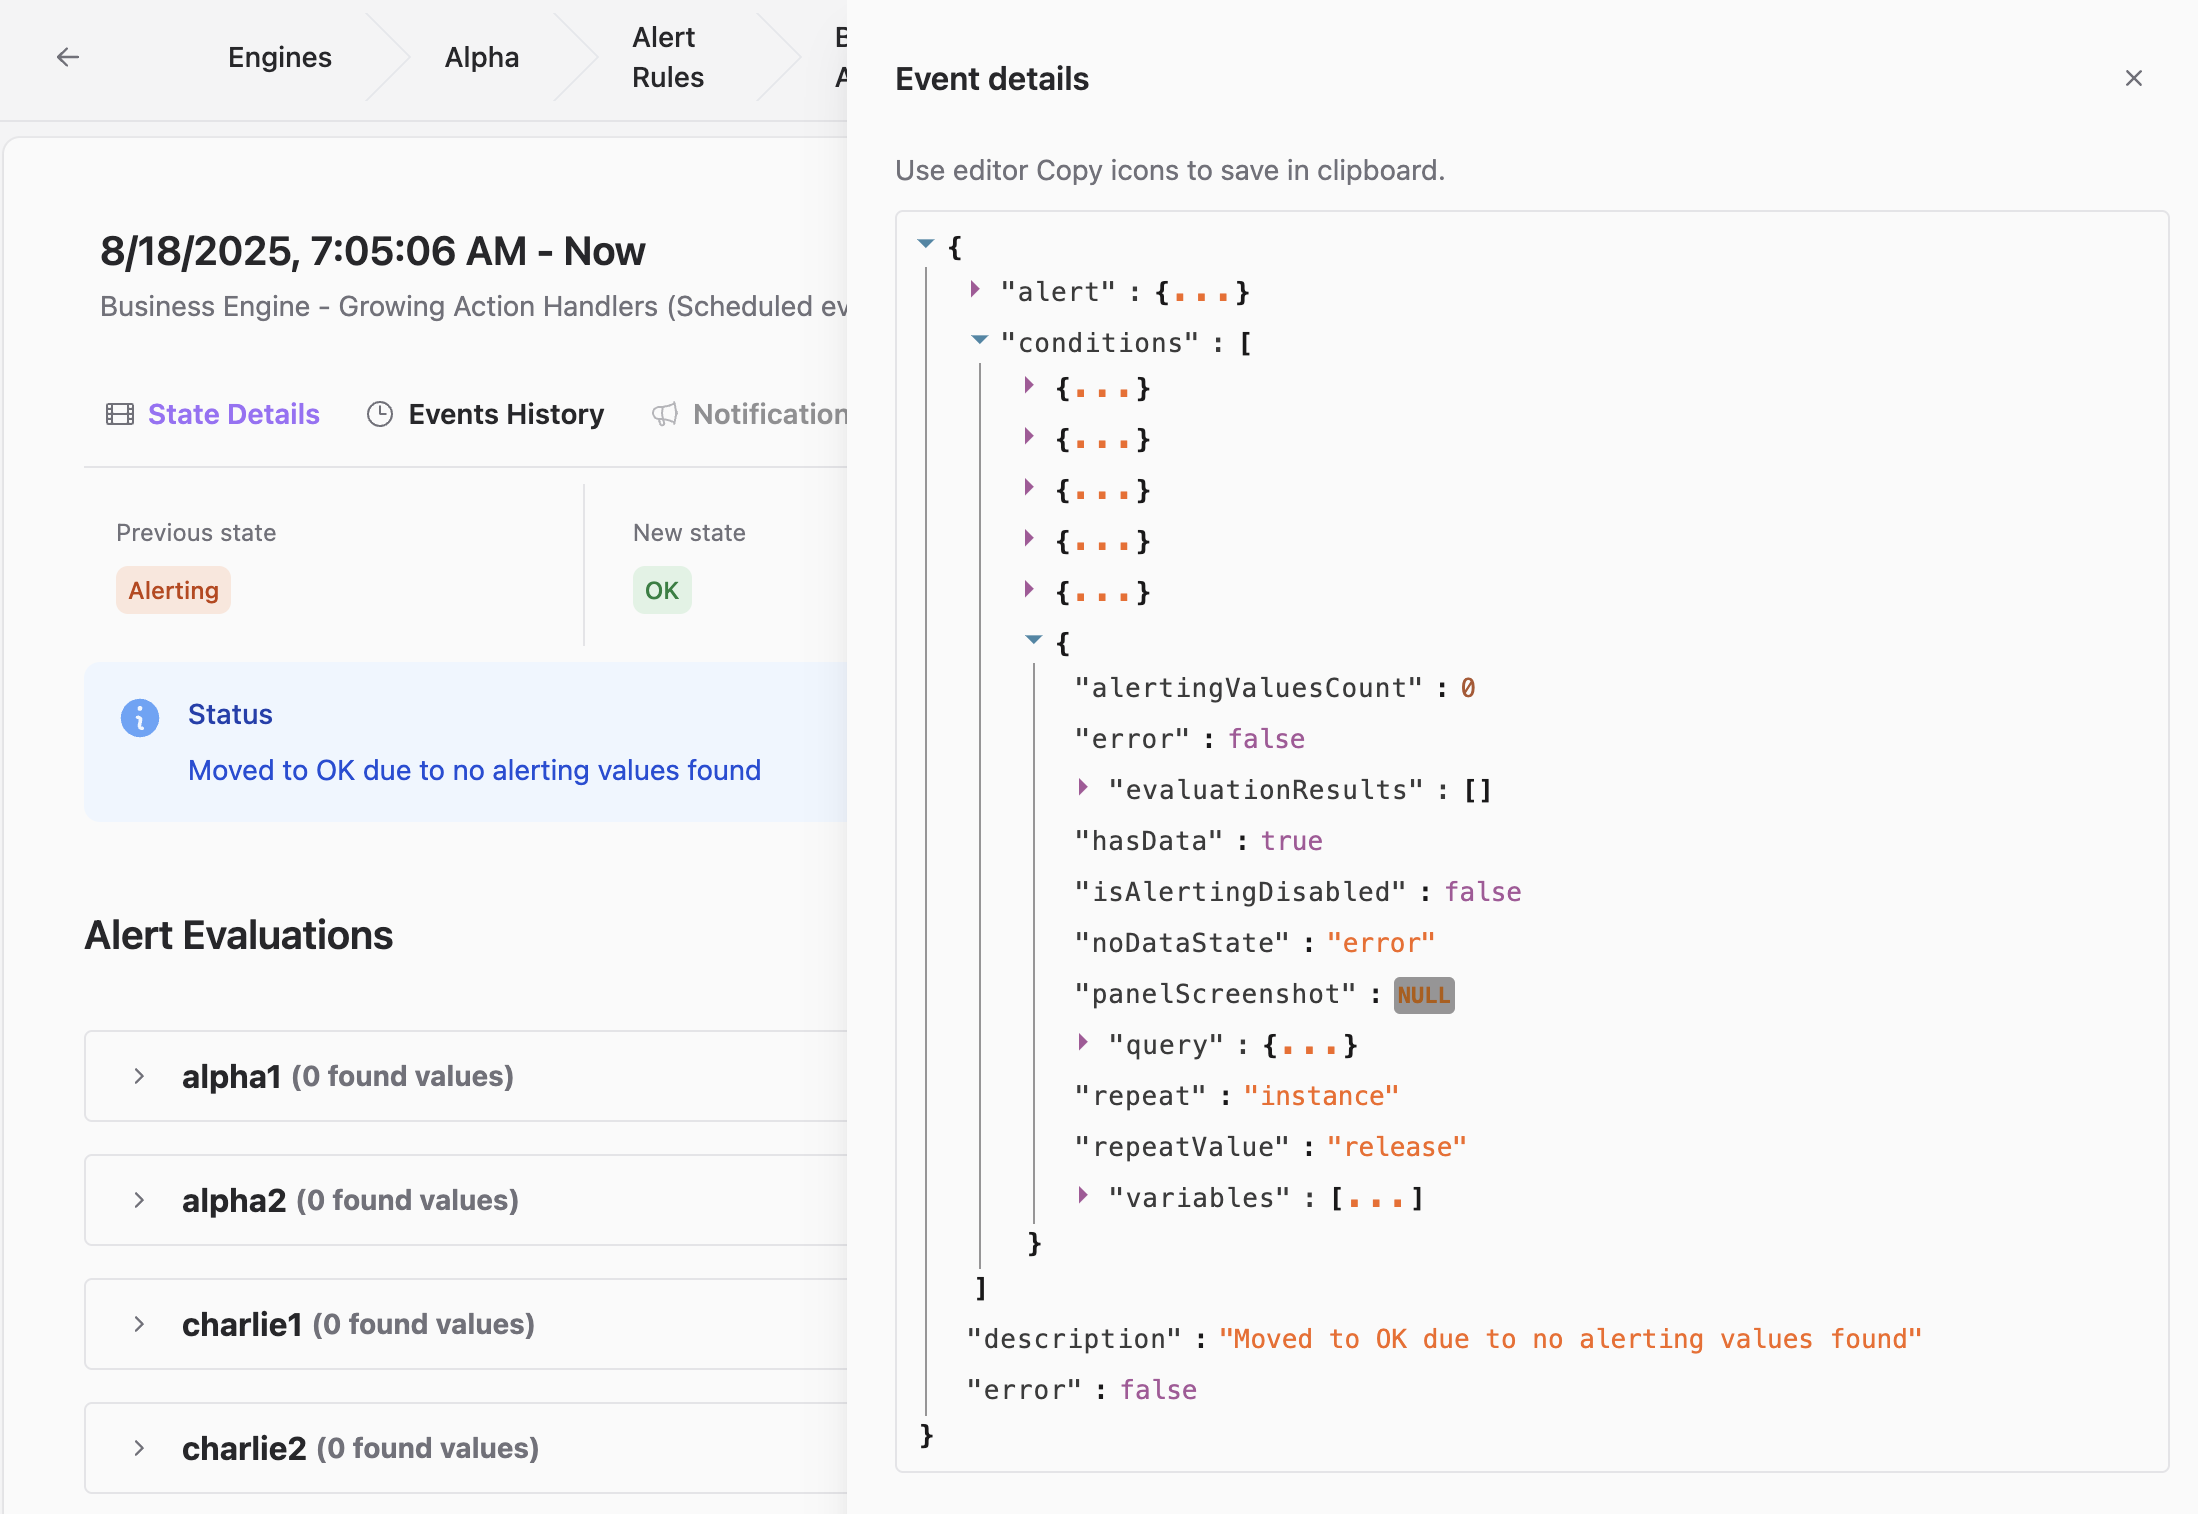Expand the "alert" JSON node
Viewport: 2198px width, 1514px height.
(975, 290)
